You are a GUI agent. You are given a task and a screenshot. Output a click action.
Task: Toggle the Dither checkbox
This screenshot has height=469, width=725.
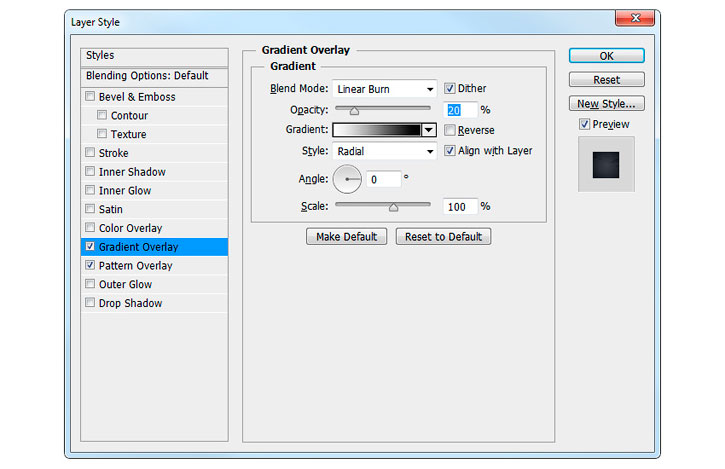pyautogui.click(x=449, y=88)
